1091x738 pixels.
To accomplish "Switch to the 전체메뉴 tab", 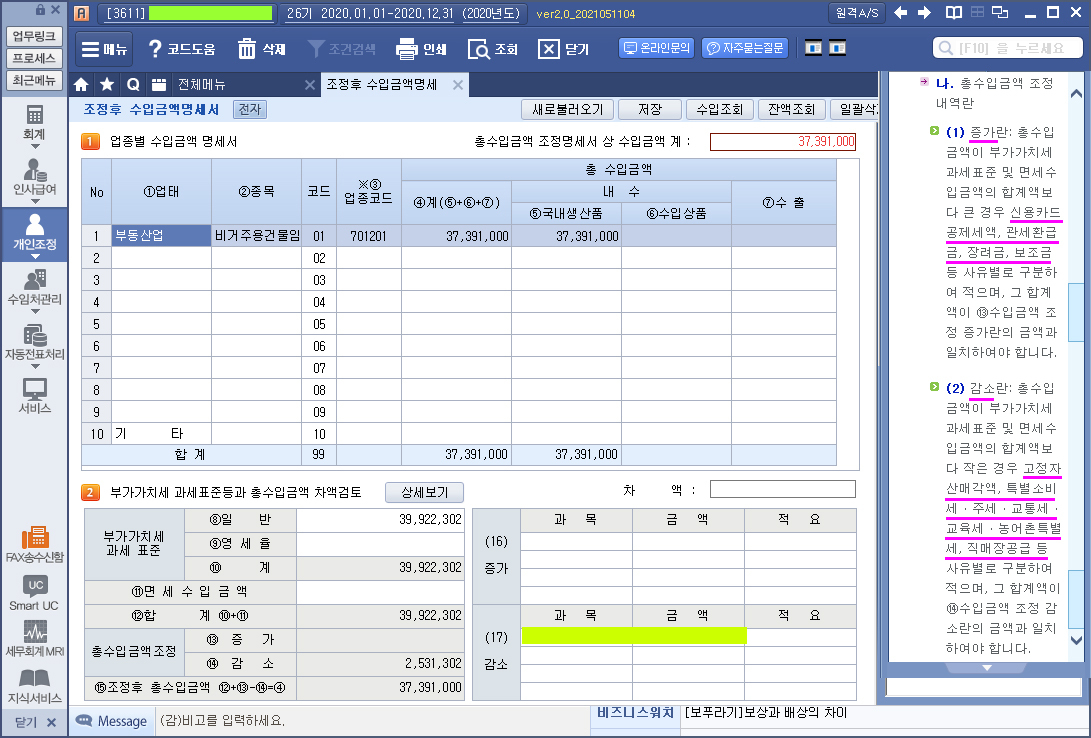I will 201,85.
